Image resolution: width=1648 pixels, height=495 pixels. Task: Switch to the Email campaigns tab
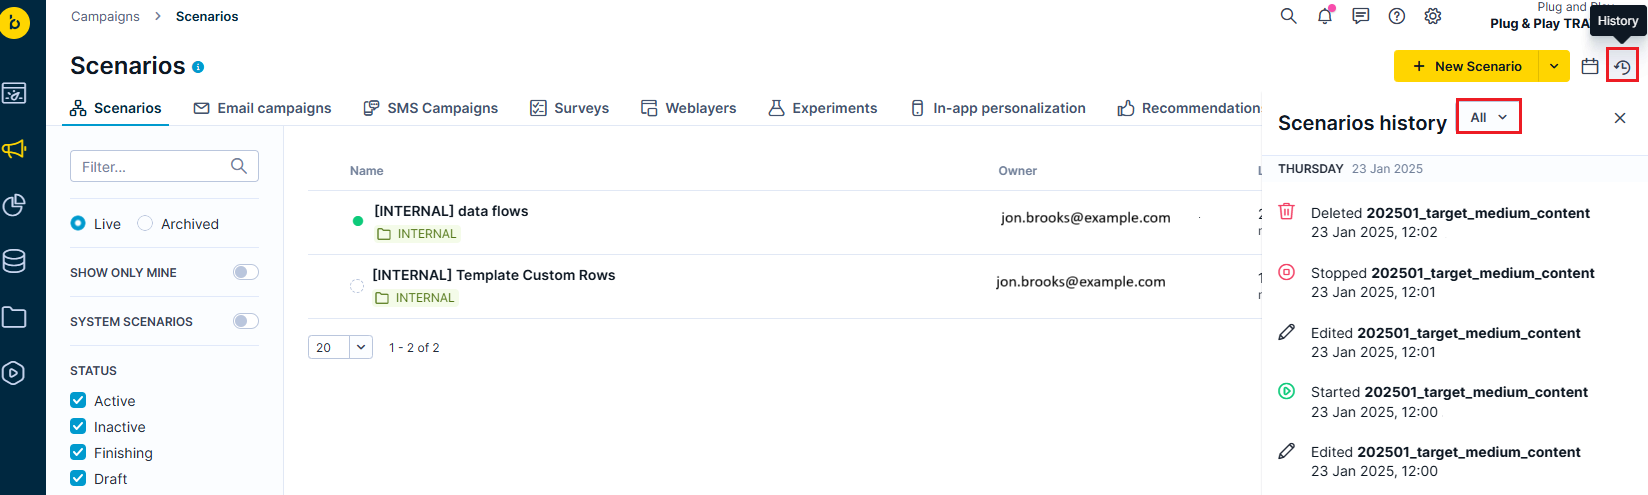[263, 108]
